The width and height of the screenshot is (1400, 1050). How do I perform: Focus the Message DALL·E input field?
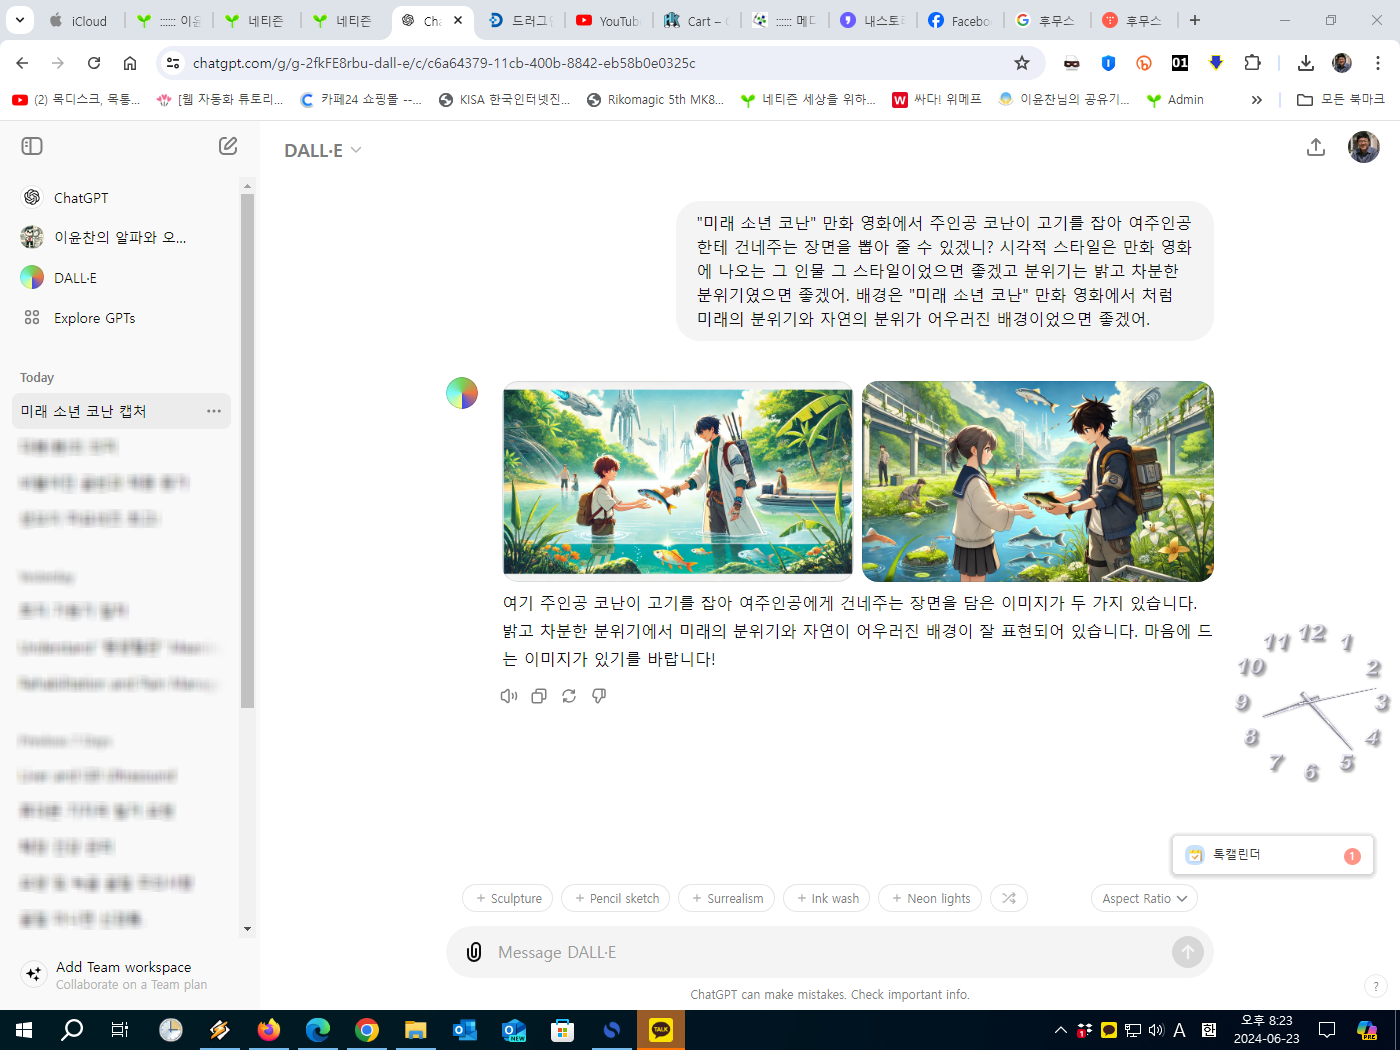(830, 952)
